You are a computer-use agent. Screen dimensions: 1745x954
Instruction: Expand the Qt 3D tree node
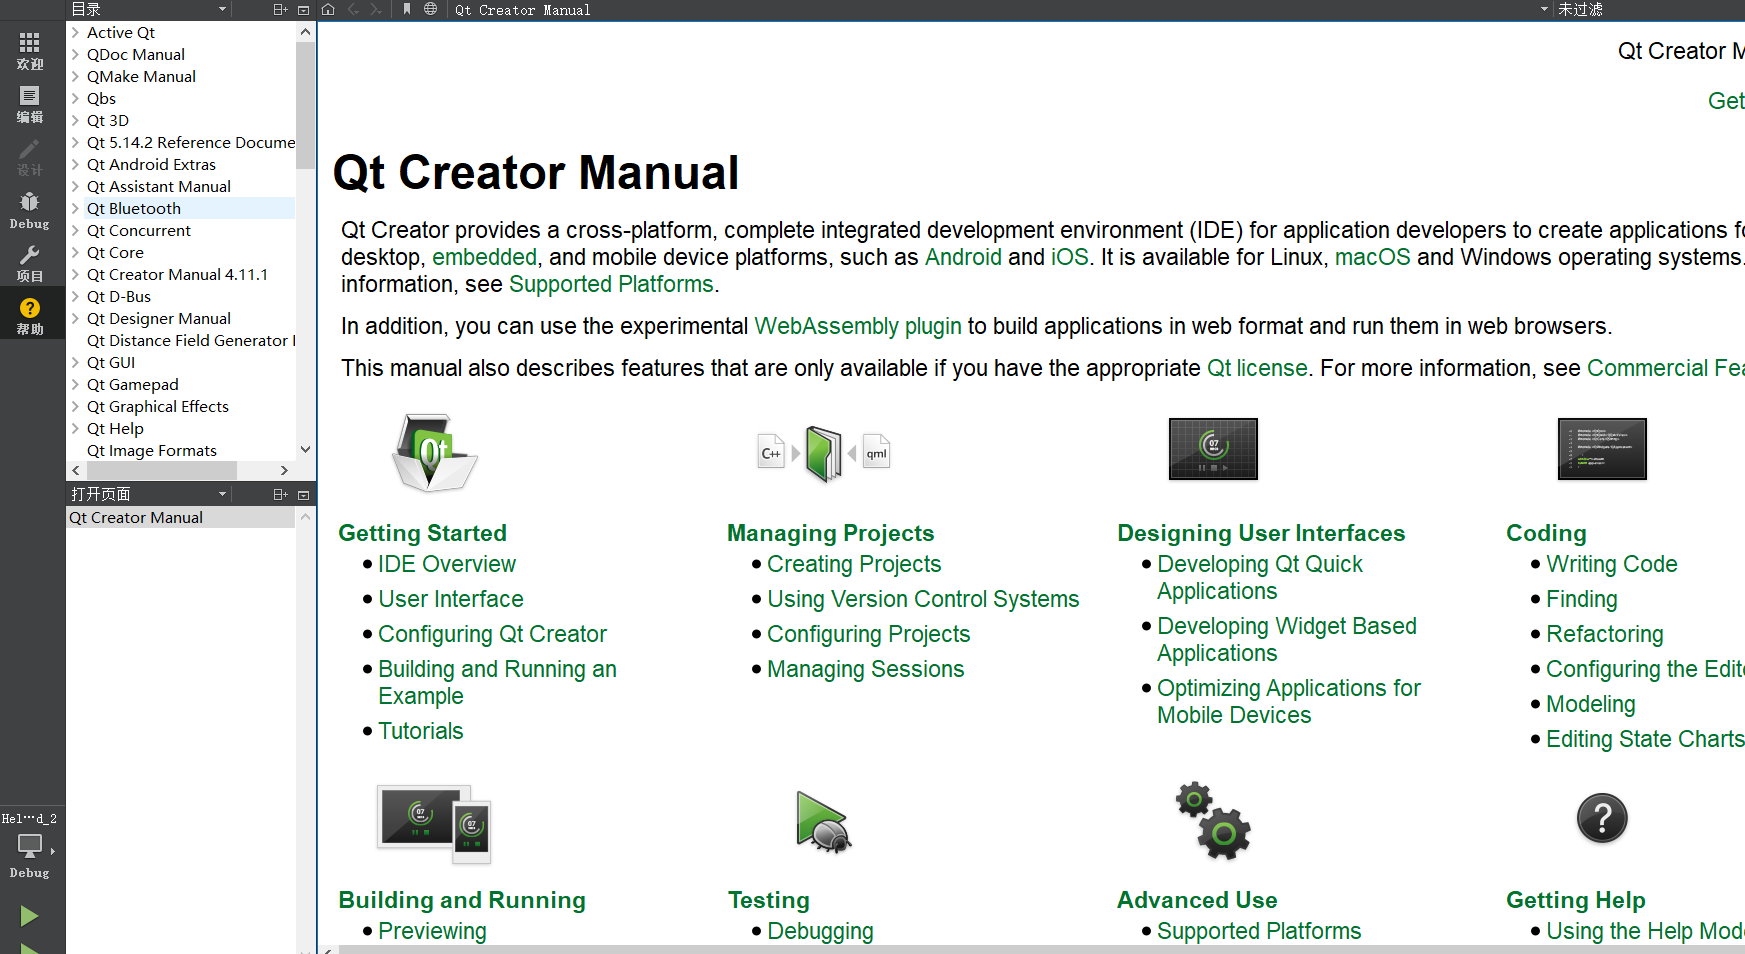75,120
